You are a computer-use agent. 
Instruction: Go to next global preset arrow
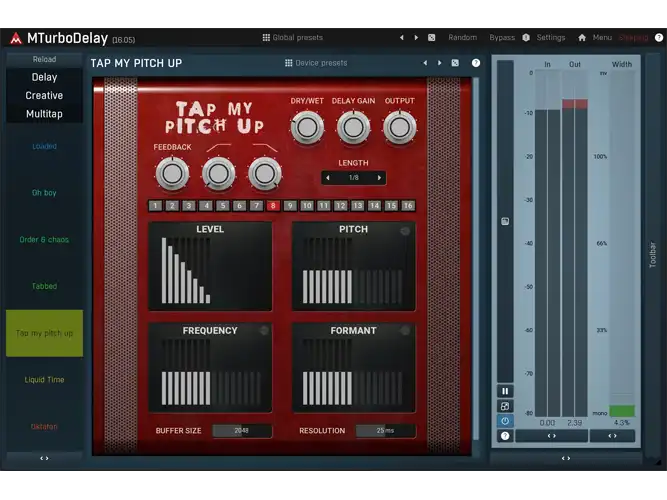coord(416,37)
